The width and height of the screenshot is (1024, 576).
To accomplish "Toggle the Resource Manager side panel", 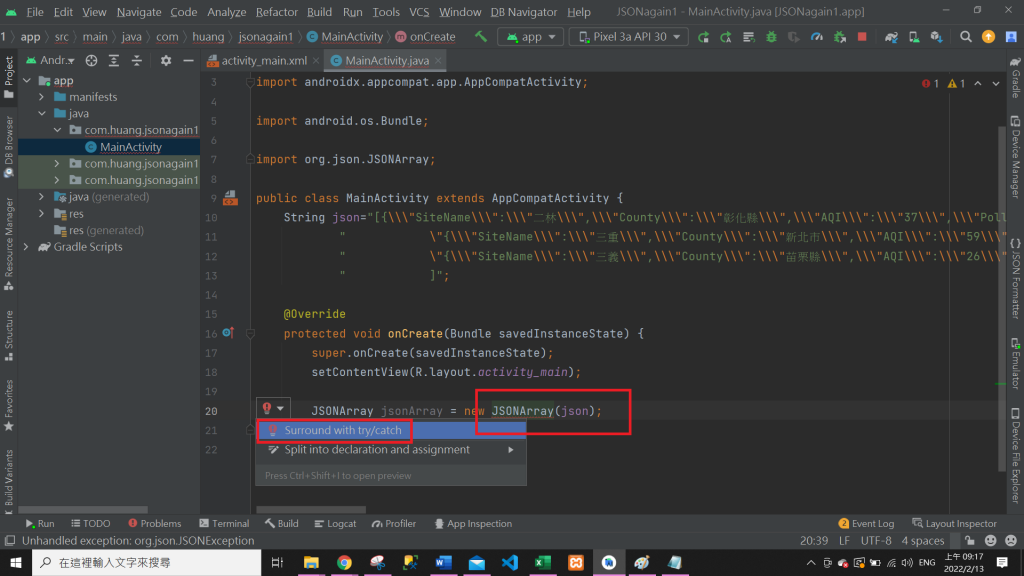I will click(x=8, y=244).
